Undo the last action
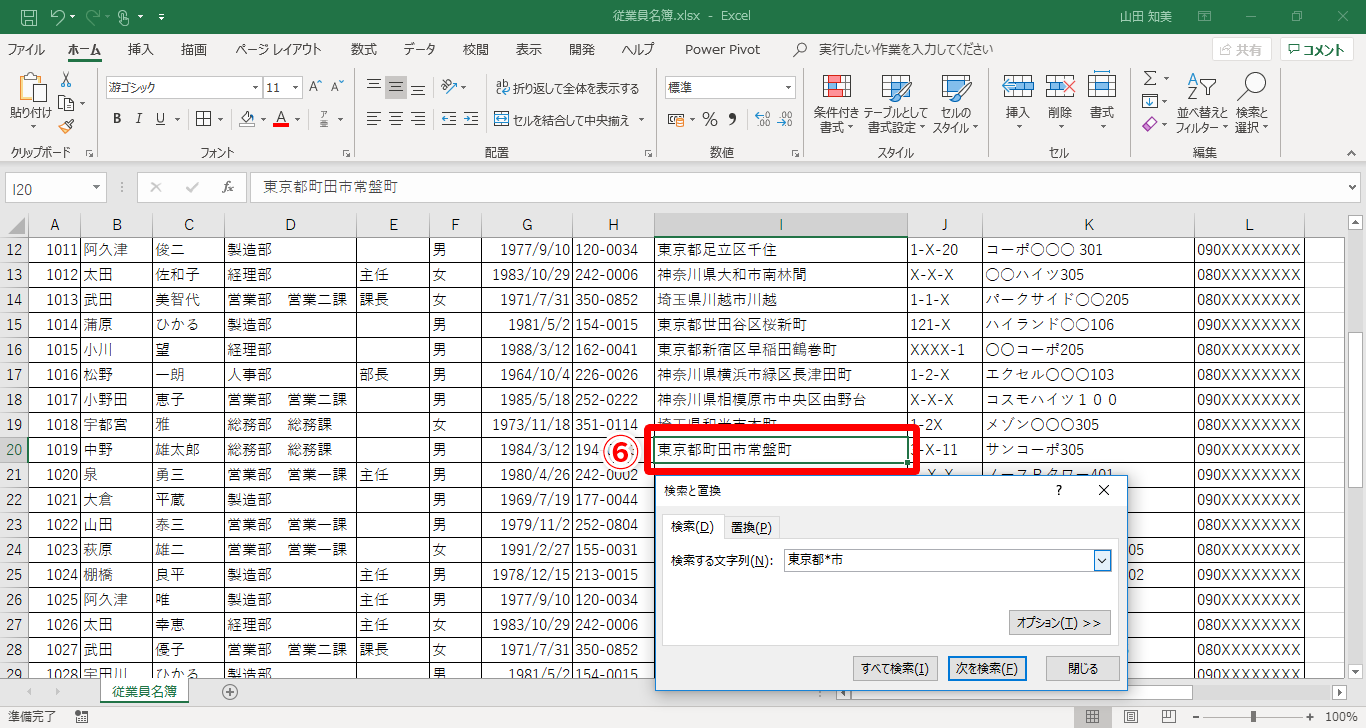 click(58, 17)
